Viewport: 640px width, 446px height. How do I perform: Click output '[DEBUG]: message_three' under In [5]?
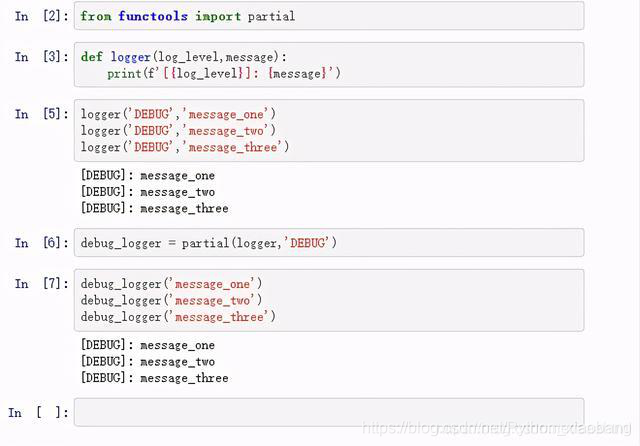coord(154,208)
